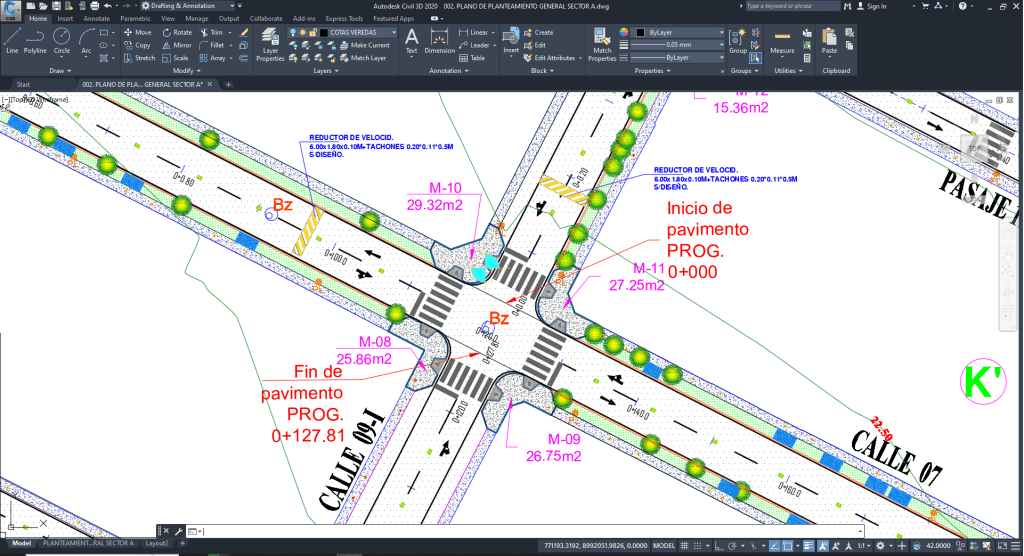1024x556 pixels.
Task: Open the 1:1 annotation scale dropdown
Action: click(x=865, y=546)
